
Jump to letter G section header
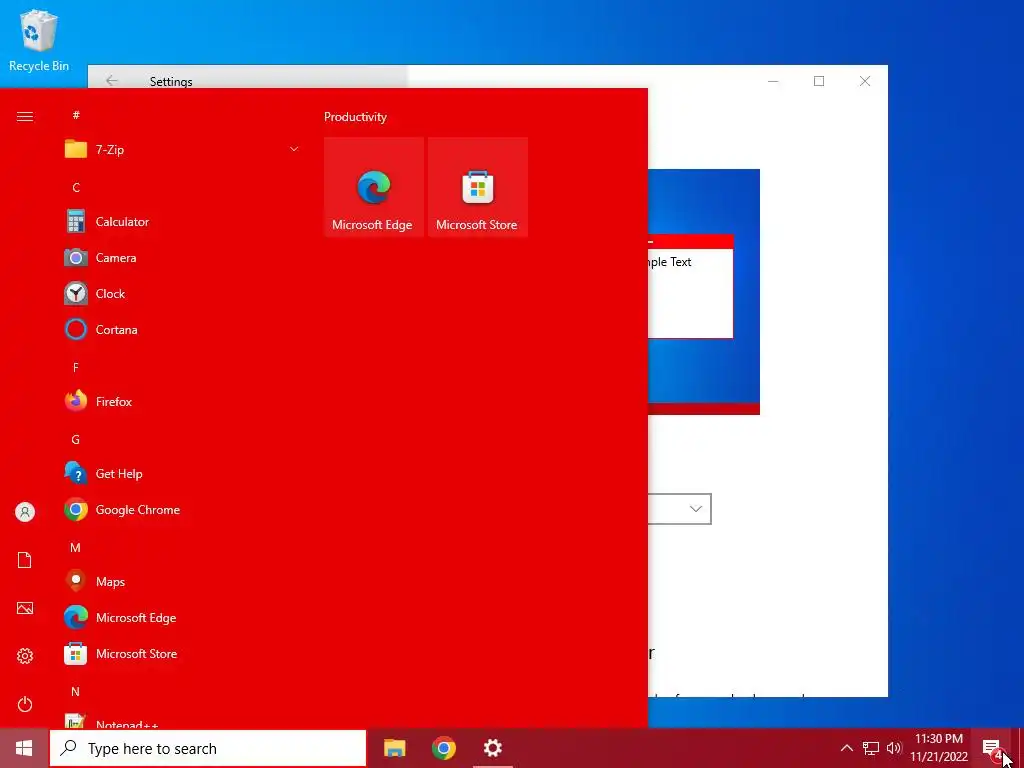[76, 440]
